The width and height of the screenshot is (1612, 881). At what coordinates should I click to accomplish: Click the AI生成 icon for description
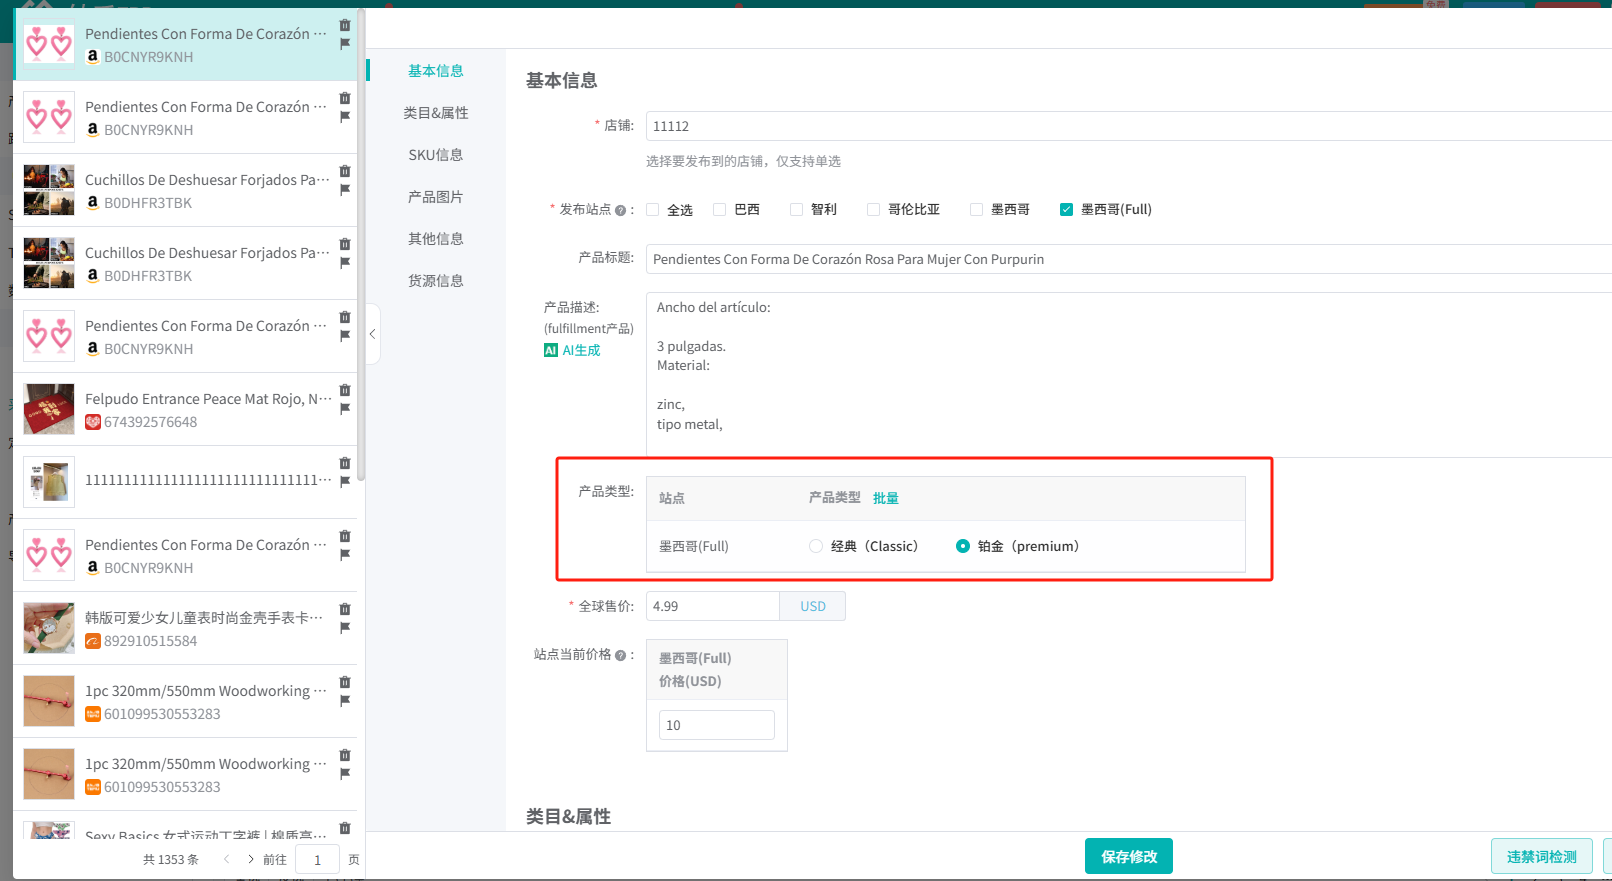point(551,350)
